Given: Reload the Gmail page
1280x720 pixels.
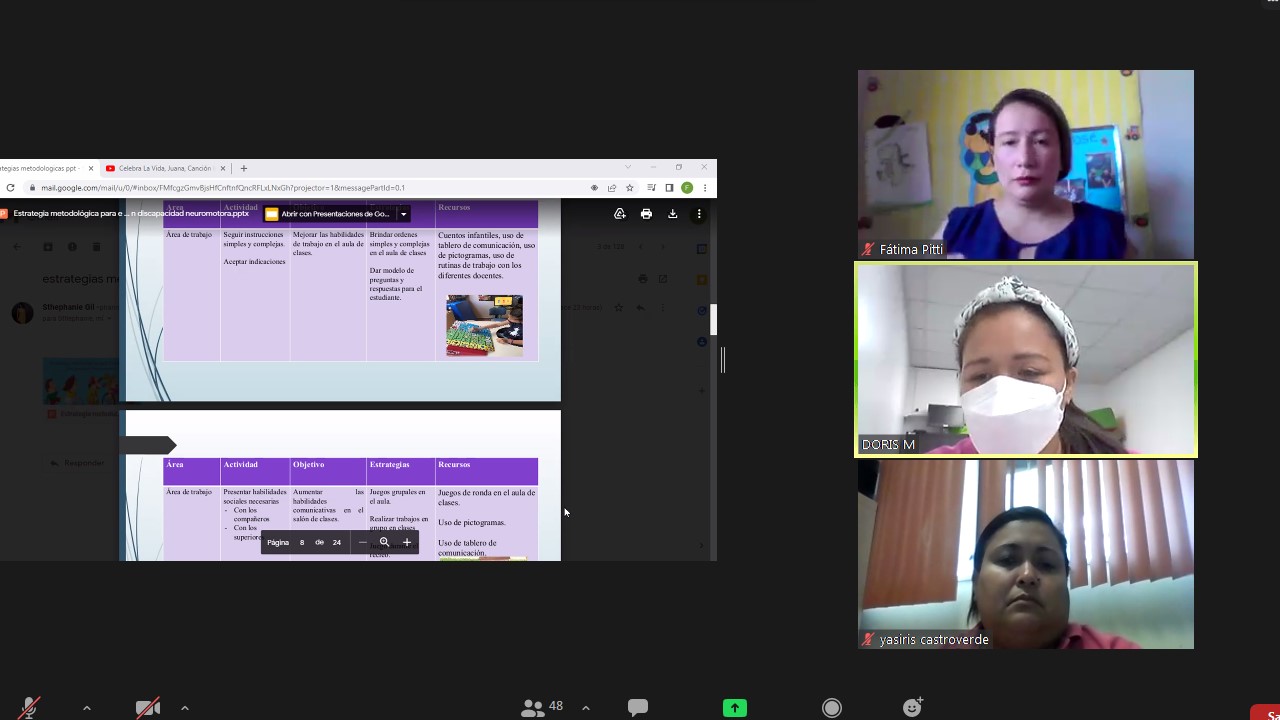Looking at the screenshot, I should (10, 188).
